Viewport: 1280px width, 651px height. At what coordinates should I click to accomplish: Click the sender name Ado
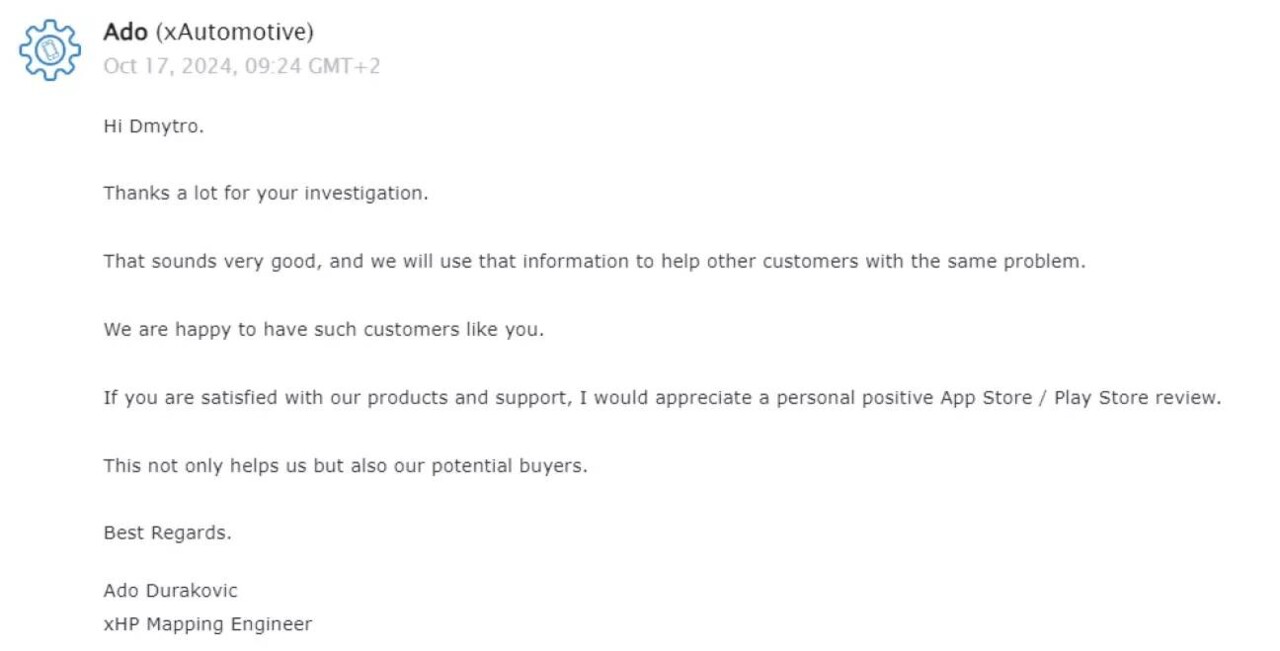coord(125,32)
